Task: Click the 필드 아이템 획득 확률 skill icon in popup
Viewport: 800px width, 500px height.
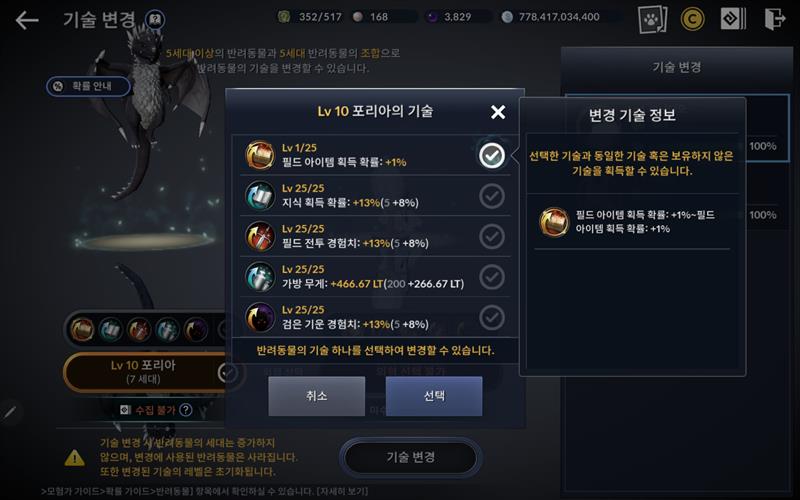Action: (260, 155)
